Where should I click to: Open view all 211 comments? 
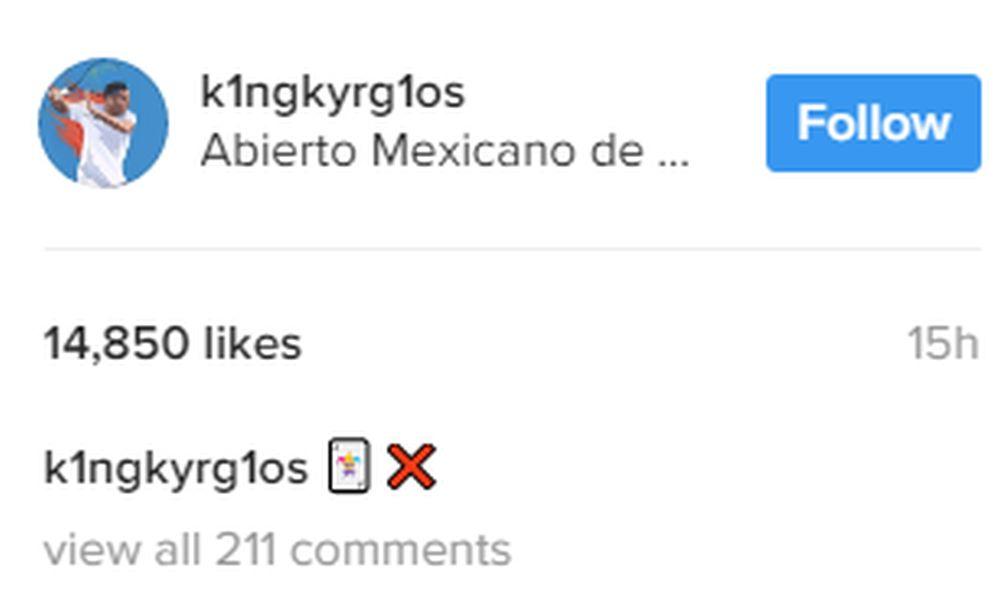277,549
